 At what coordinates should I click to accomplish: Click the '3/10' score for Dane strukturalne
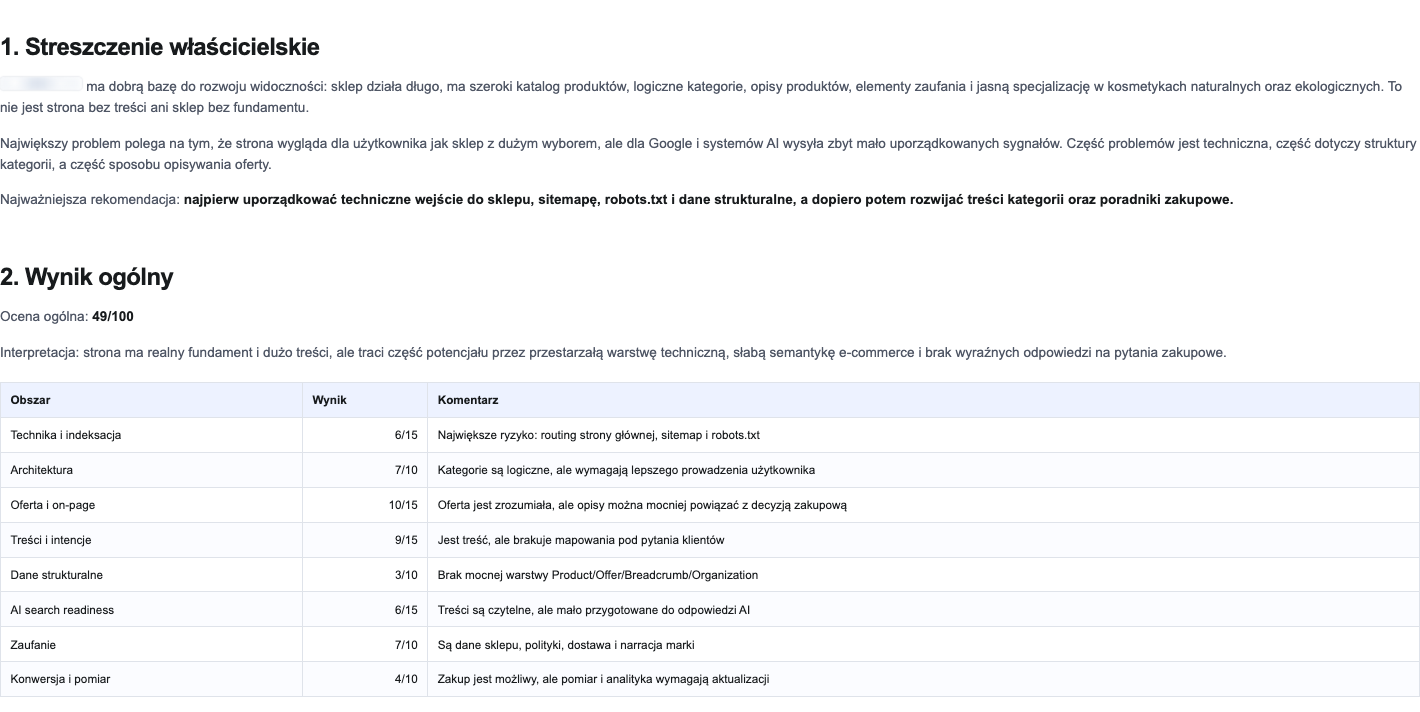[x=406, y=575]
